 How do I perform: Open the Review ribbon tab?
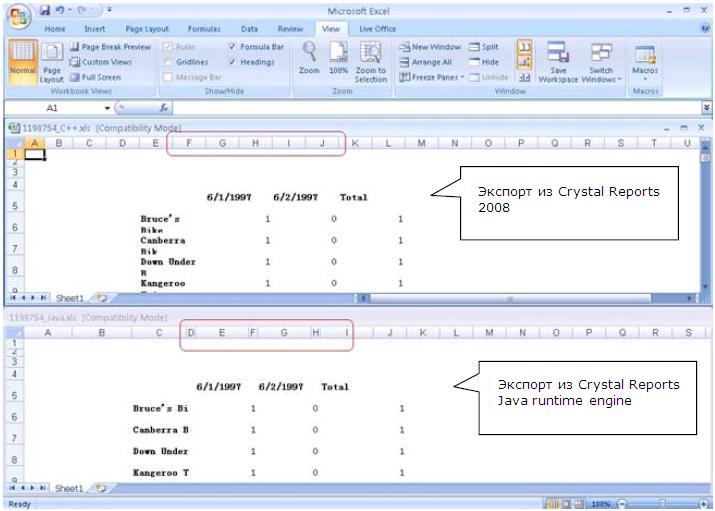290,29
